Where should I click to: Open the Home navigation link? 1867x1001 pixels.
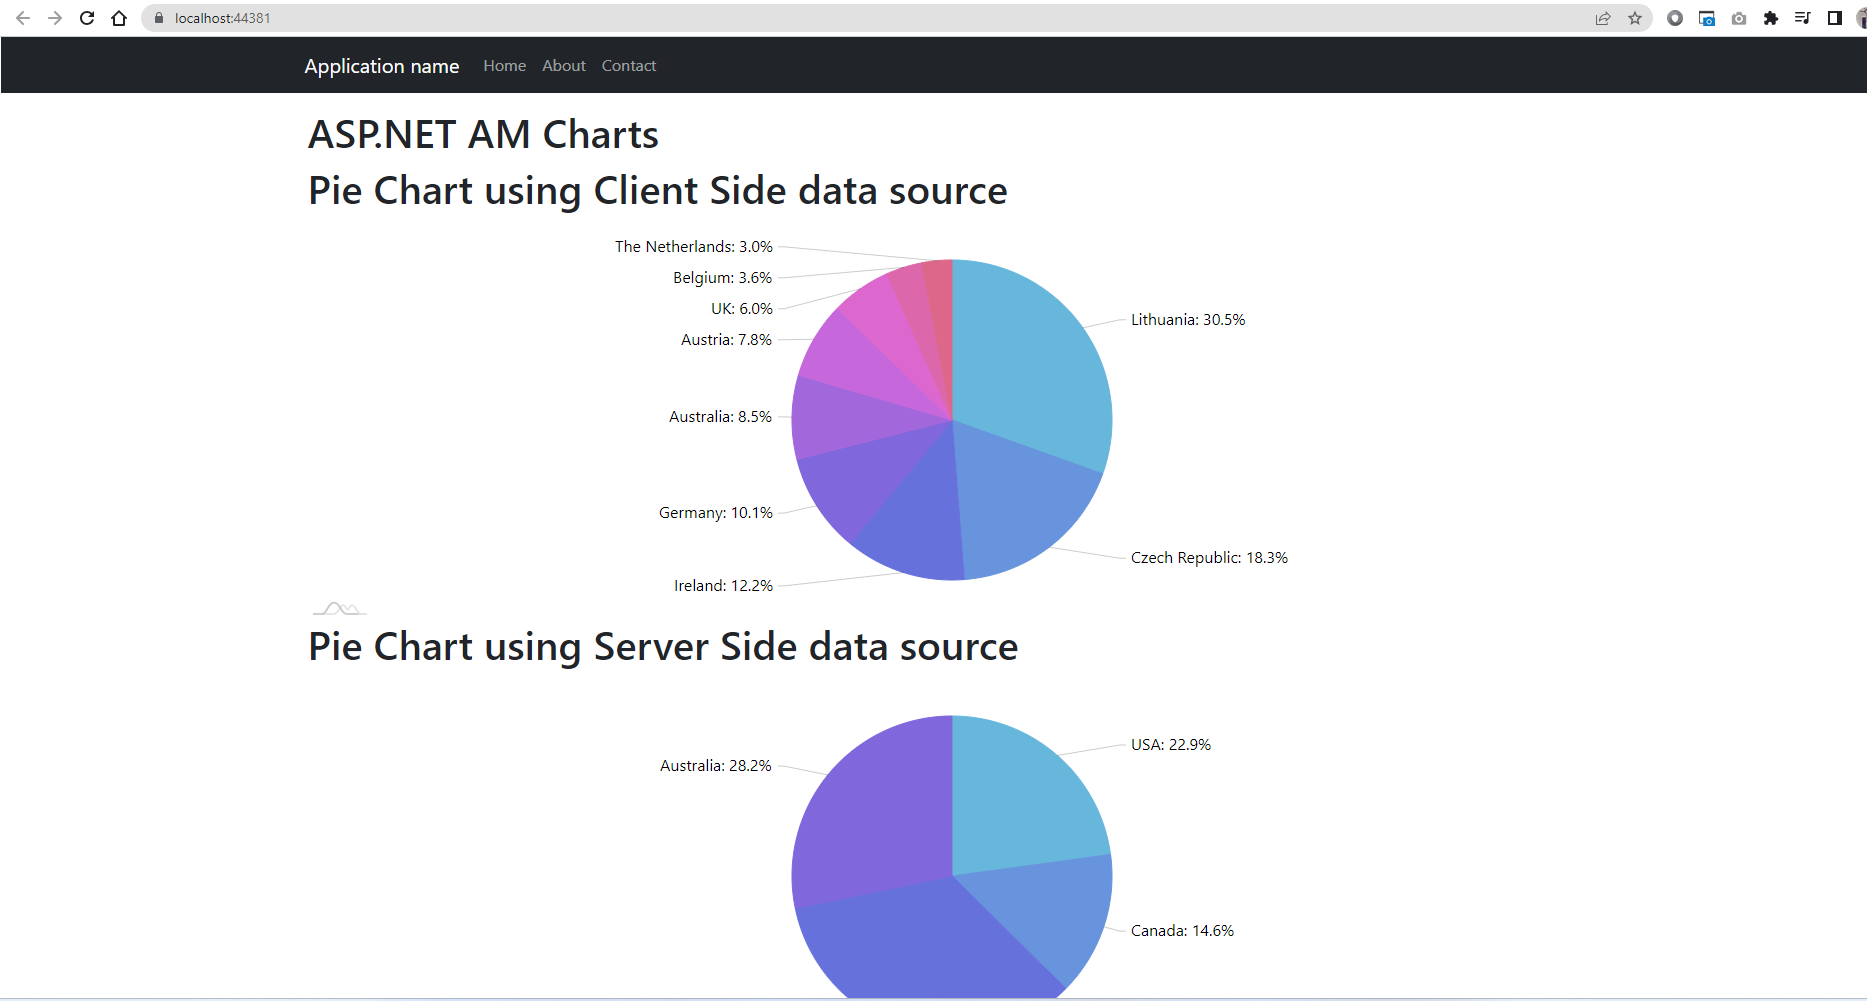[504, 66]
